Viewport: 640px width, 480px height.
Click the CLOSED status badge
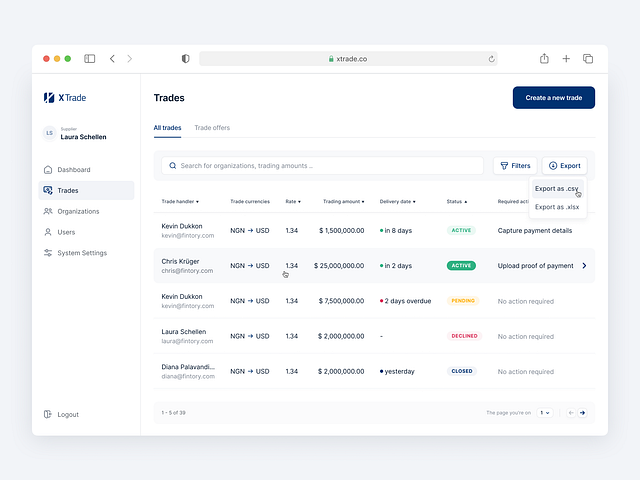(x=462, y=371)
